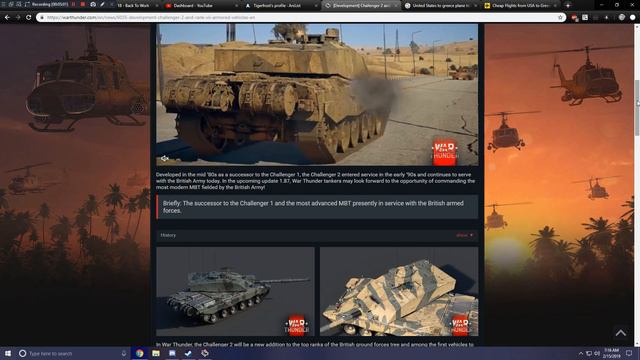
Task: Open the taskbar clock and date
Action: click(611, 353)
